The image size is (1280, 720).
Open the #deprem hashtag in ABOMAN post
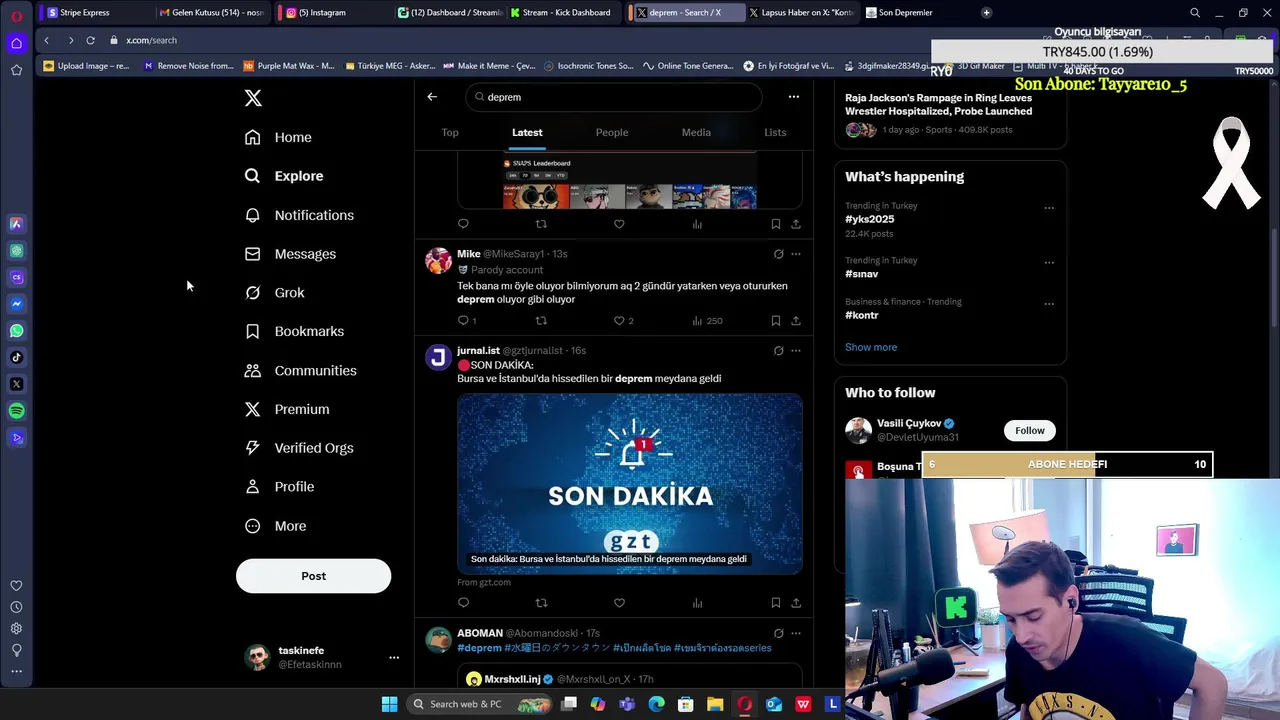pyautogui.click(x=479, y=648)
